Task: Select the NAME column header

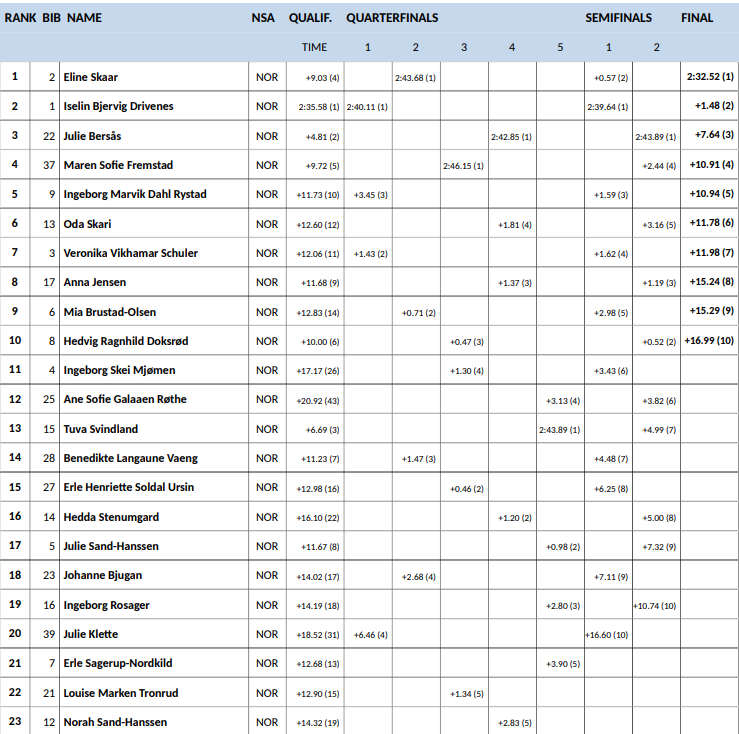Action: pyautogui.click(x=84, y=18)
